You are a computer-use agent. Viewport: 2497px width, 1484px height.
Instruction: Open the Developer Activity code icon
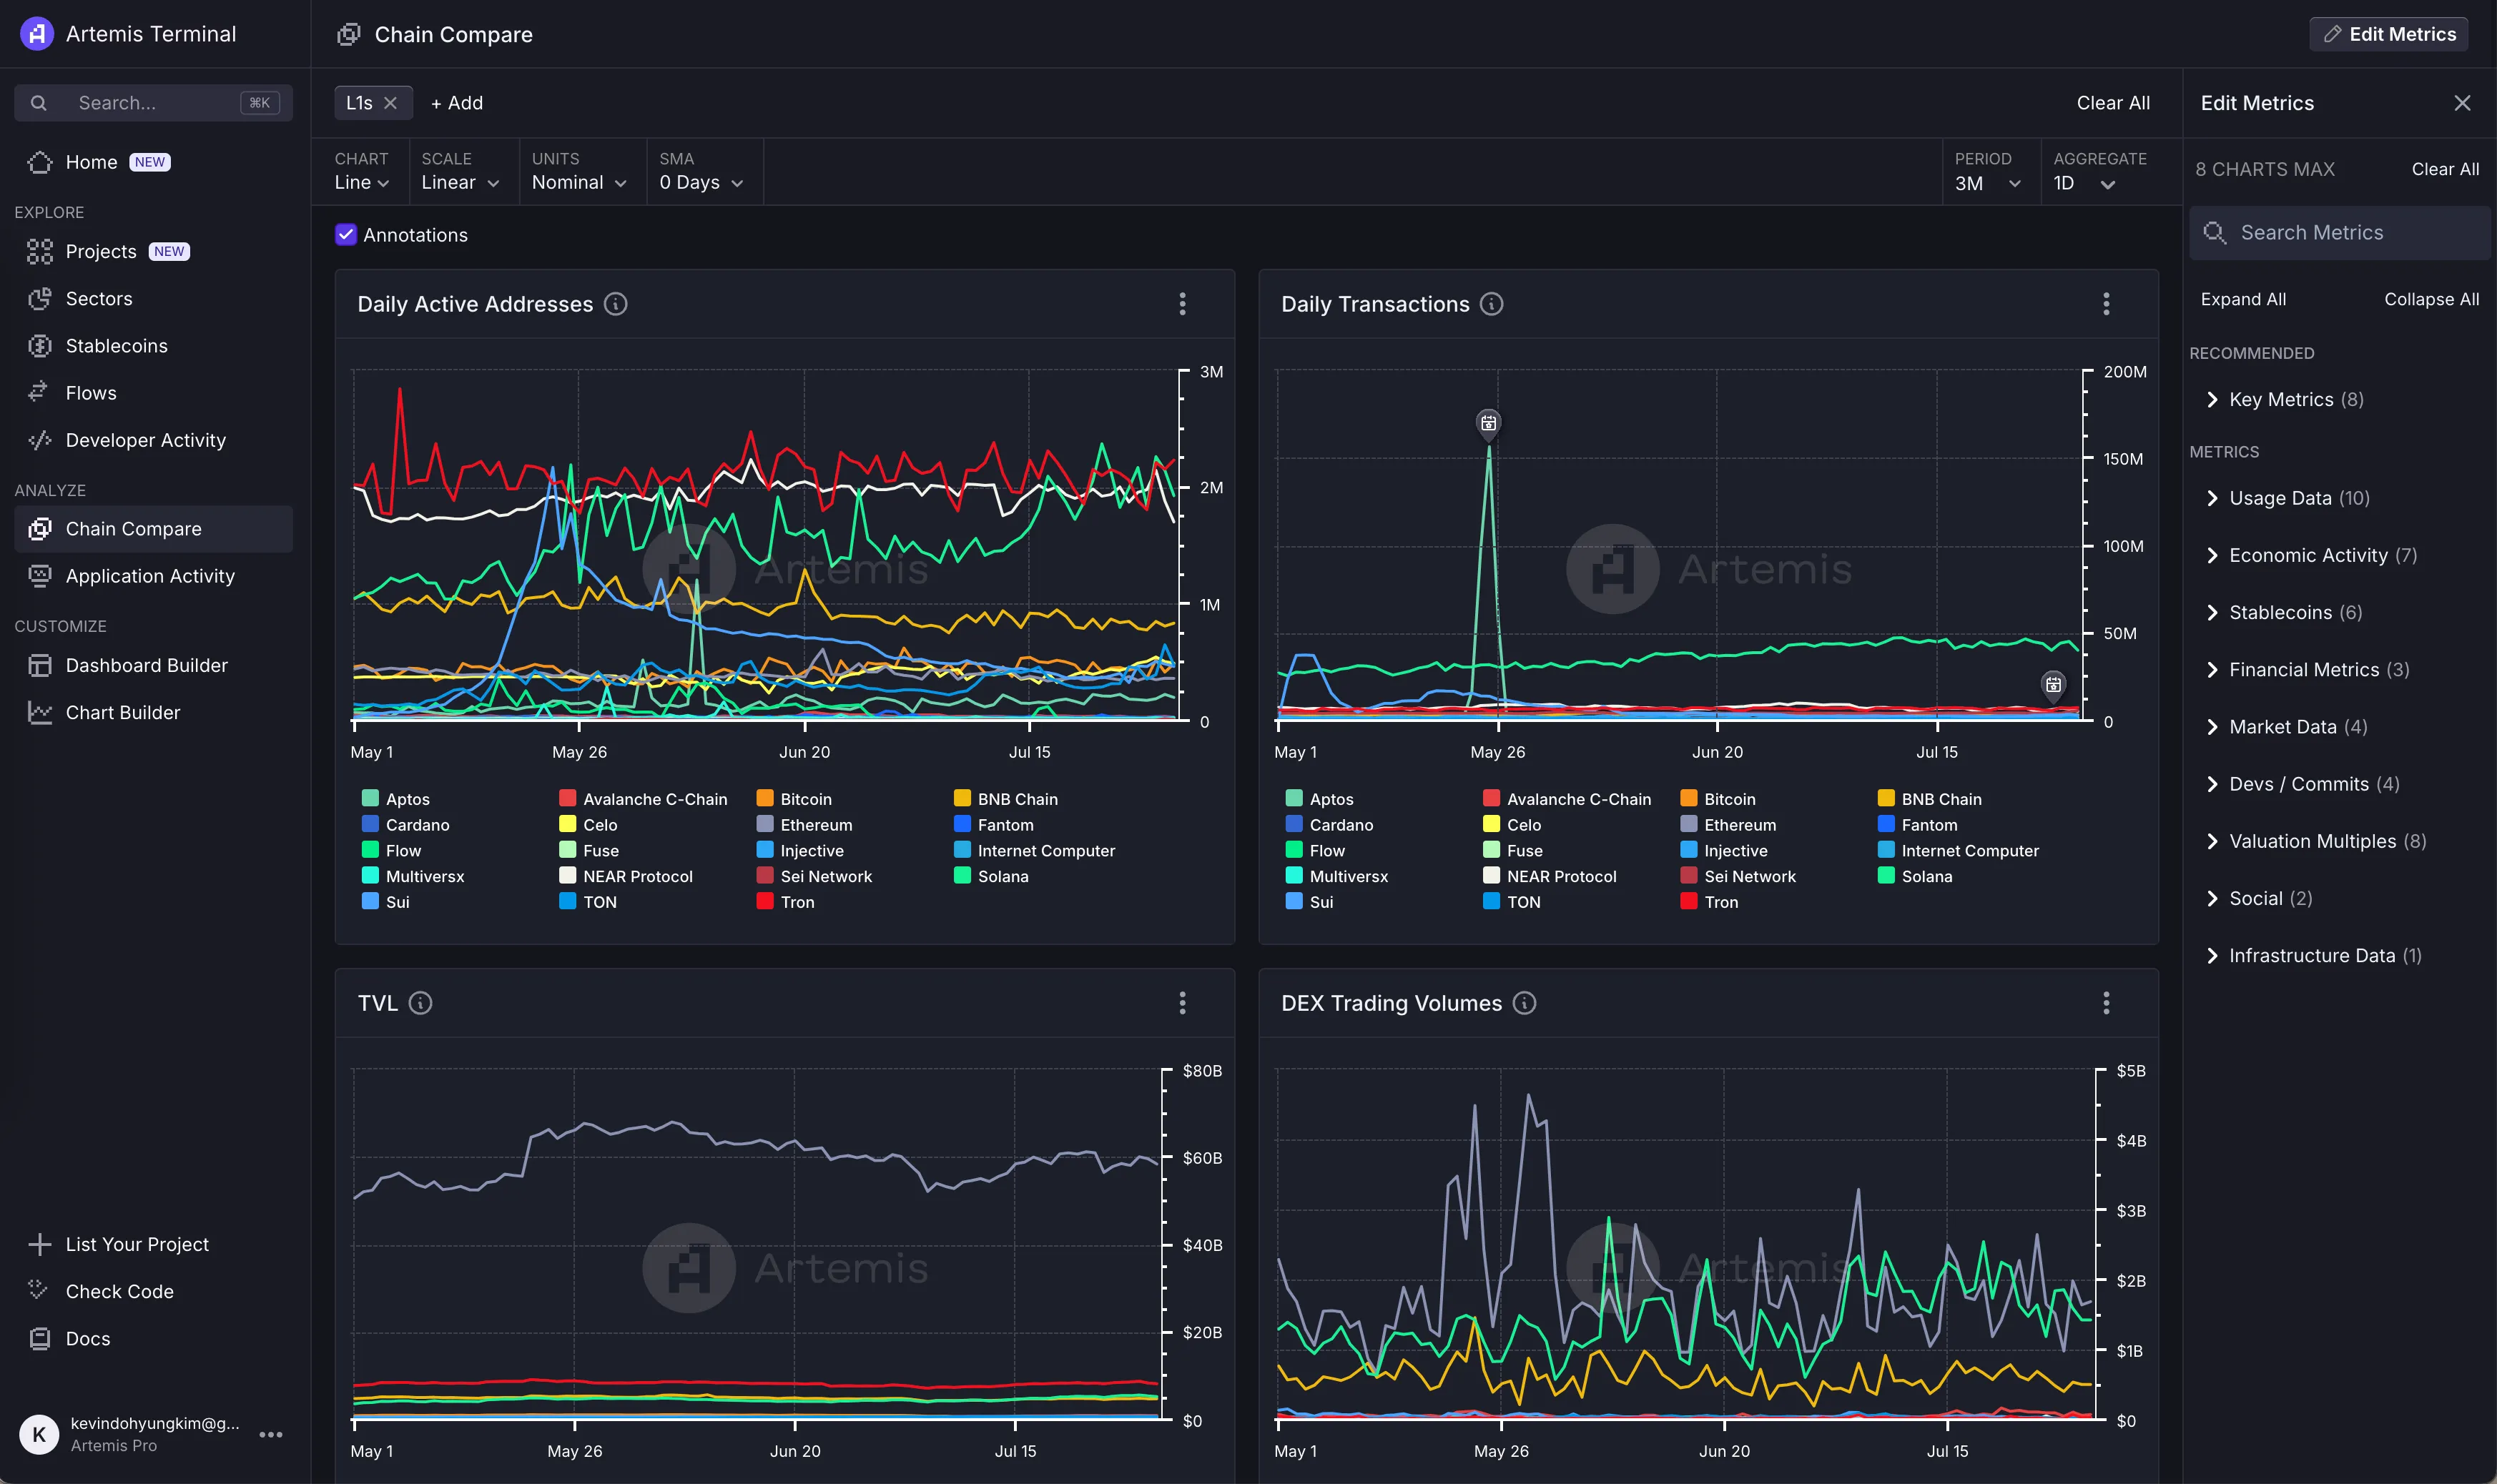pos(40,440)
